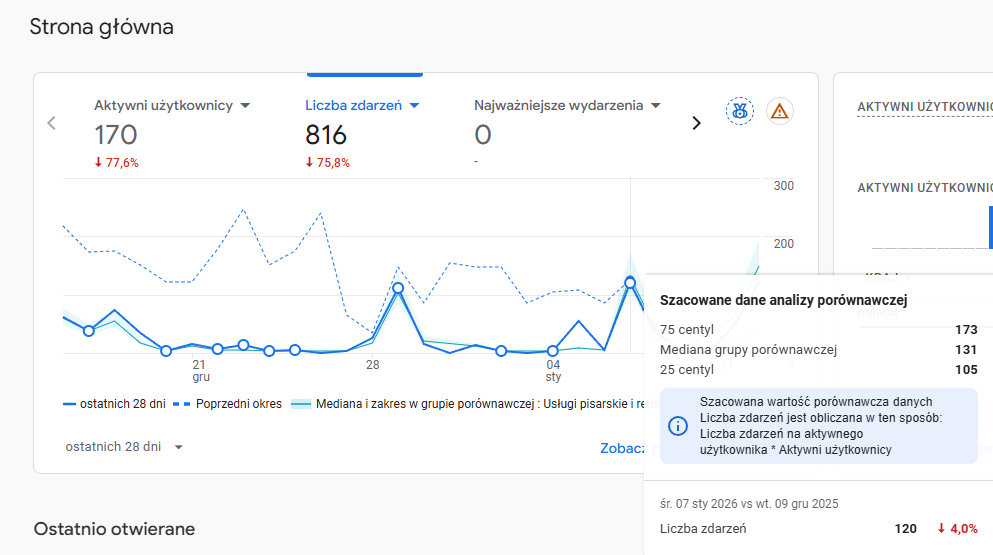Click the 21 gru axis label
The width and height of the screenshot is (993, 555).
coord(200,371)
